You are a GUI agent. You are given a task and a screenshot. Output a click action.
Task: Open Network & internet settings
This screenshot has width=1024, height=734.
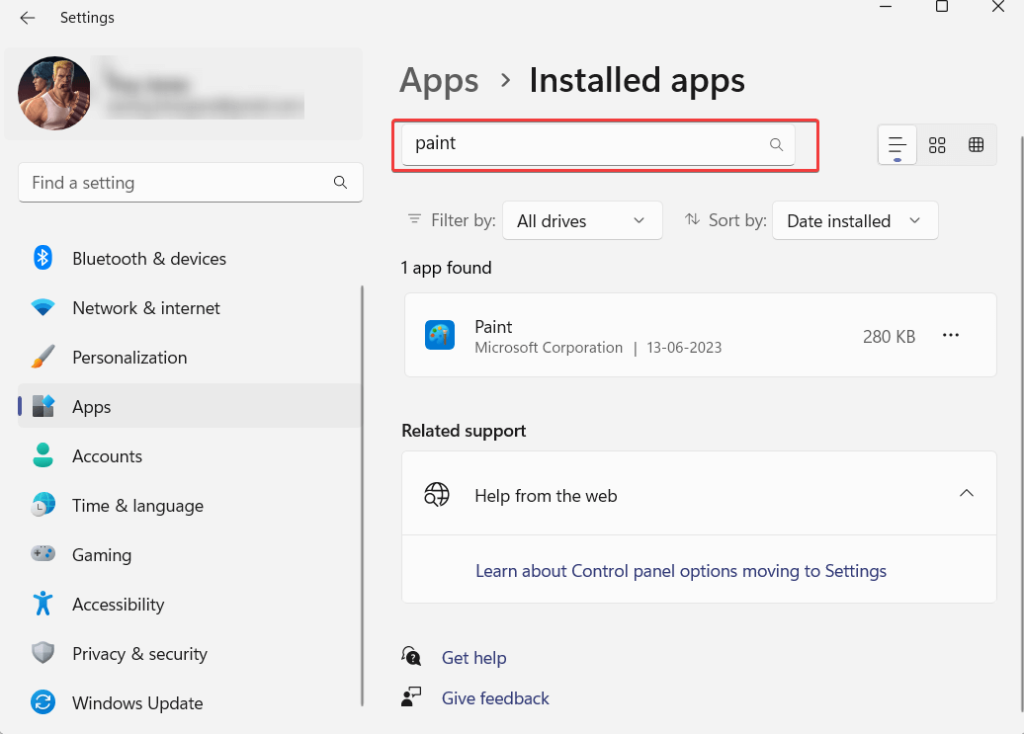190,308
